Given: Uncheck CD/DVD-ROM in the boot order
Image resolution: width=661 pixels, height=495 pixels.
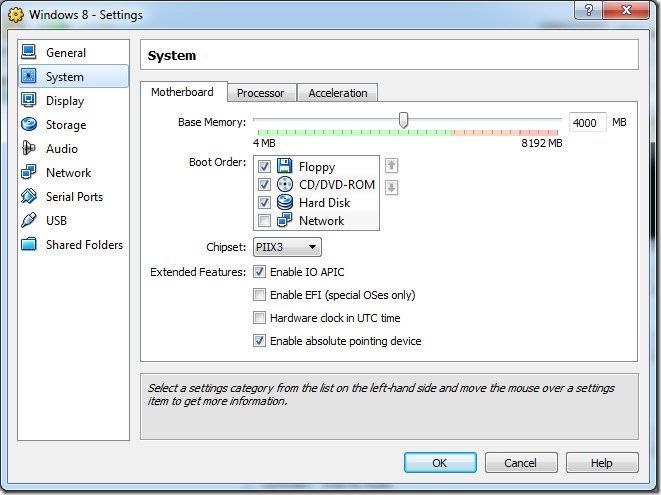Looking at the screenshot, I should tap(264, 184).
